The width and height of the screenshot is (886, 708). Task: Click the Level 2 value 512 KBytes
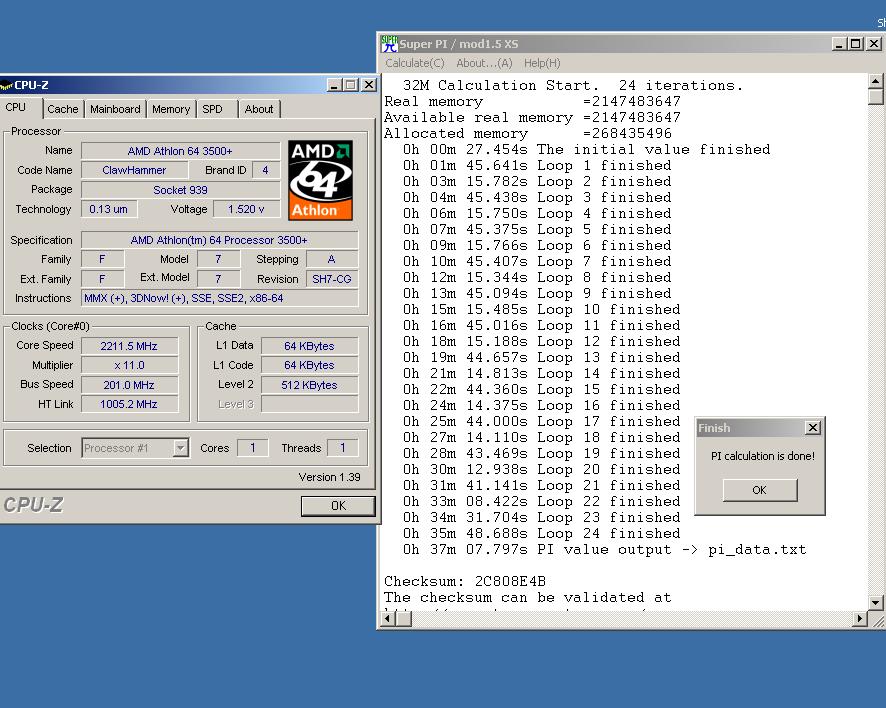pyautogui.click(x=309, y=385)
